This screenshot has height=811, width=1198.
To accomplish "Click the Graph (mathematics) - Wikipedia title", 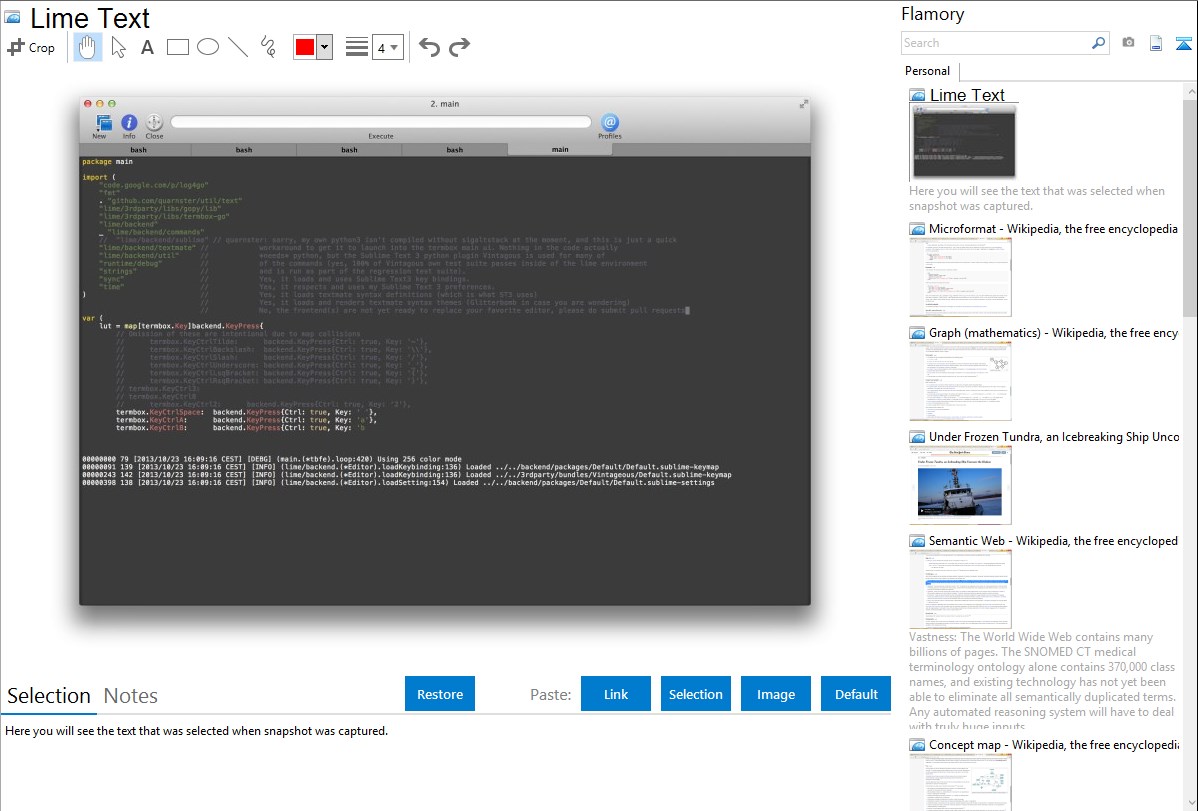I will coord(1053,333).
